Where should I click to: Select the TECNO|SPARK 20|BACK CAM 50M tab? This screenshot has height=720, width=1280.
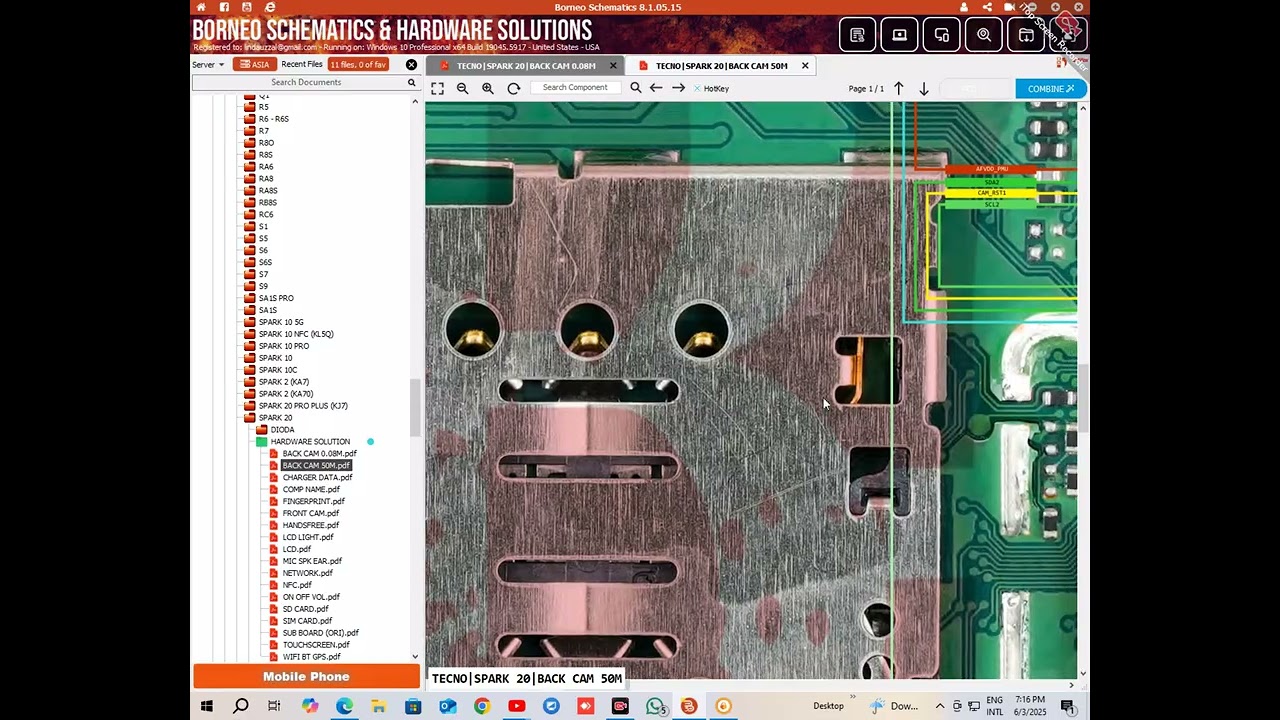(x=721, y=65)
